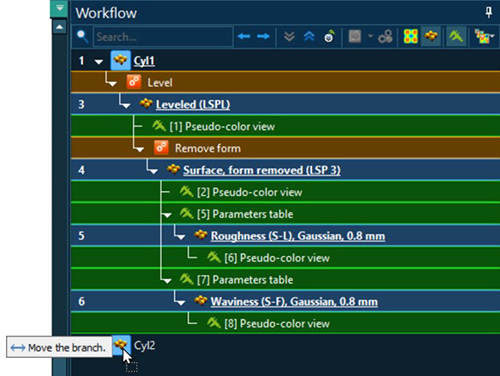Collapse all workflow branches with double-up chevron

point(309,36)
